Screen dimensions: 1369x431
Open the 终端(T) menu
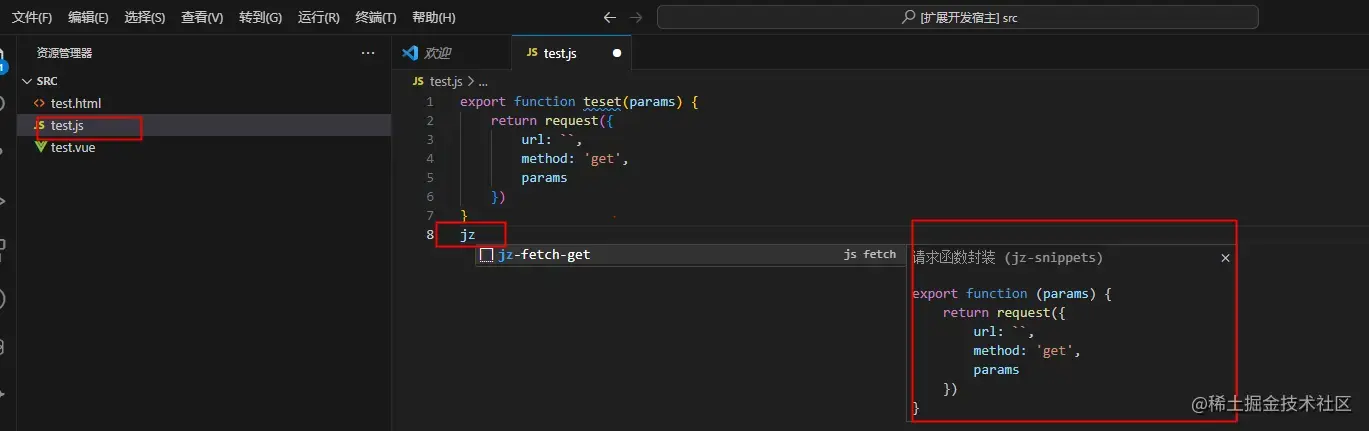[376, 18]
